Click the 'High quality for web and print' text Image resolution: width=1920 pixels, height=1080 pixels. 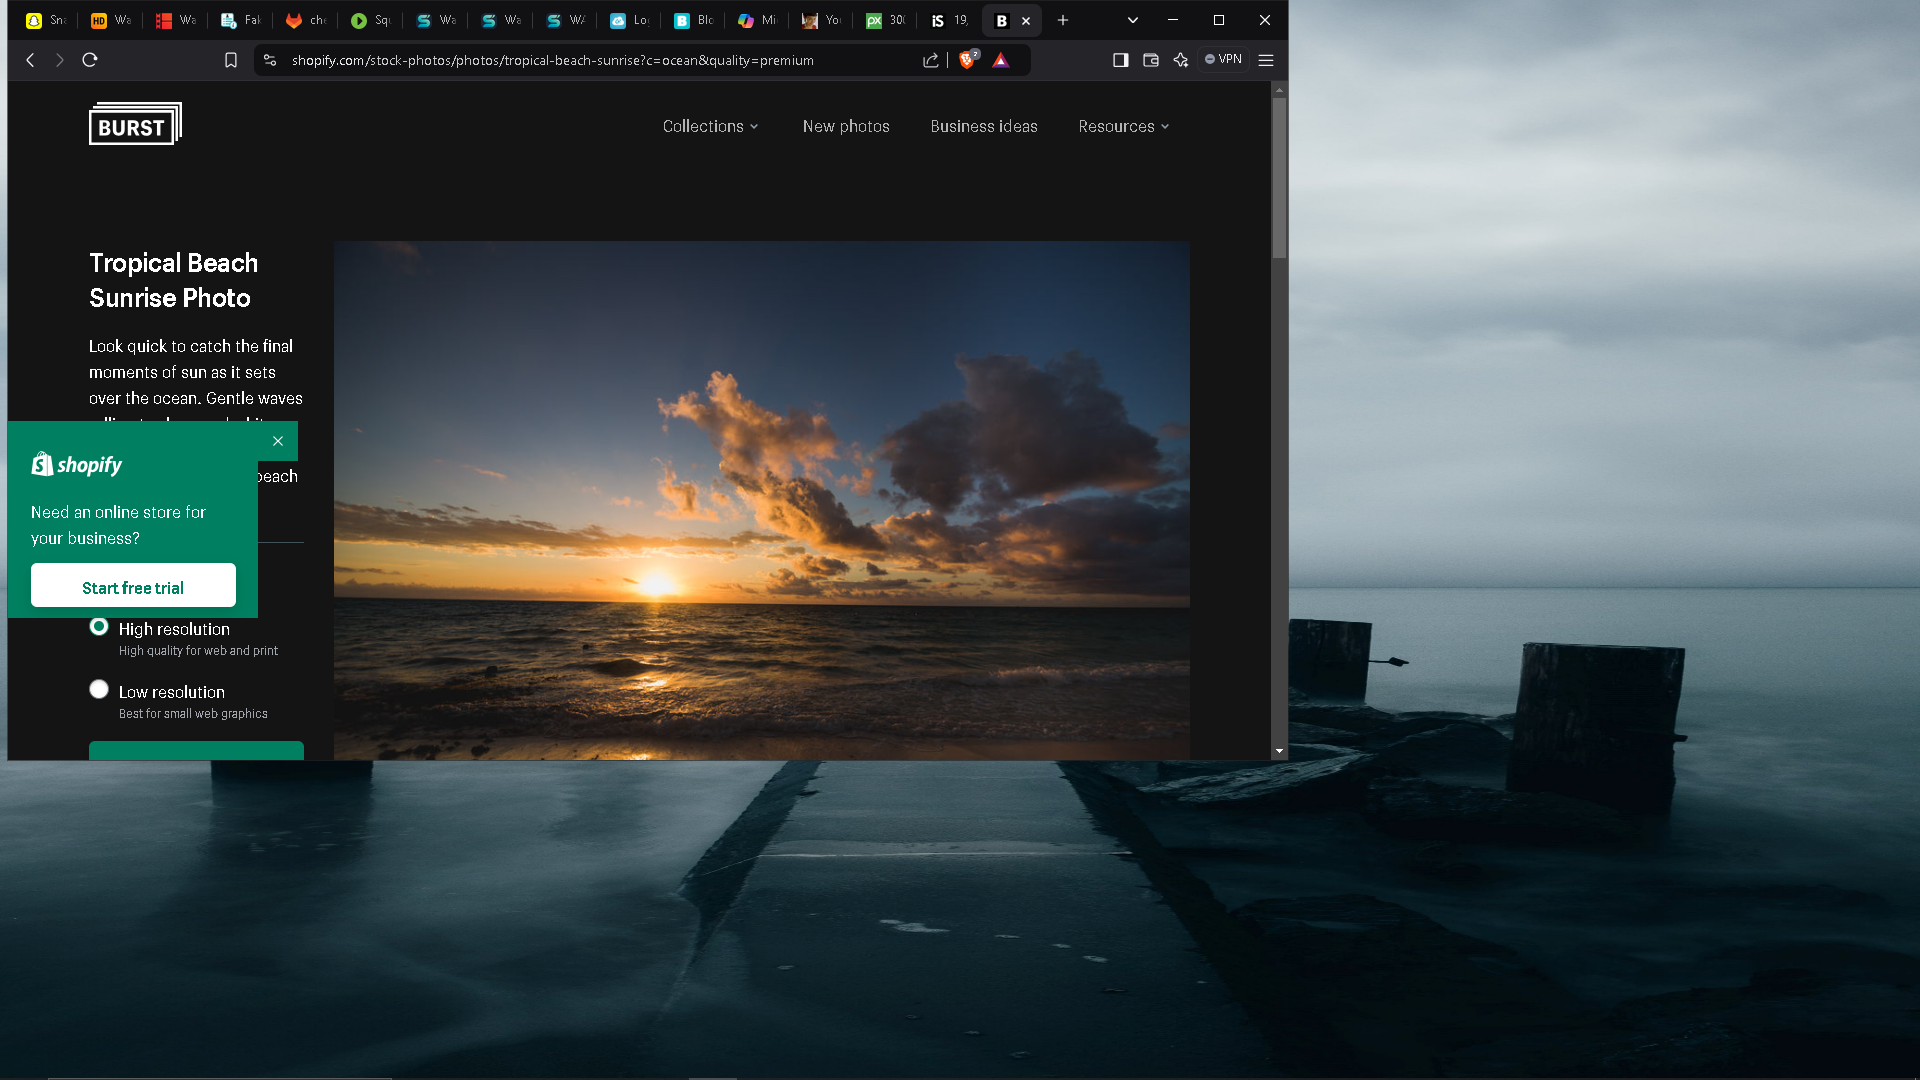(198, 651)
